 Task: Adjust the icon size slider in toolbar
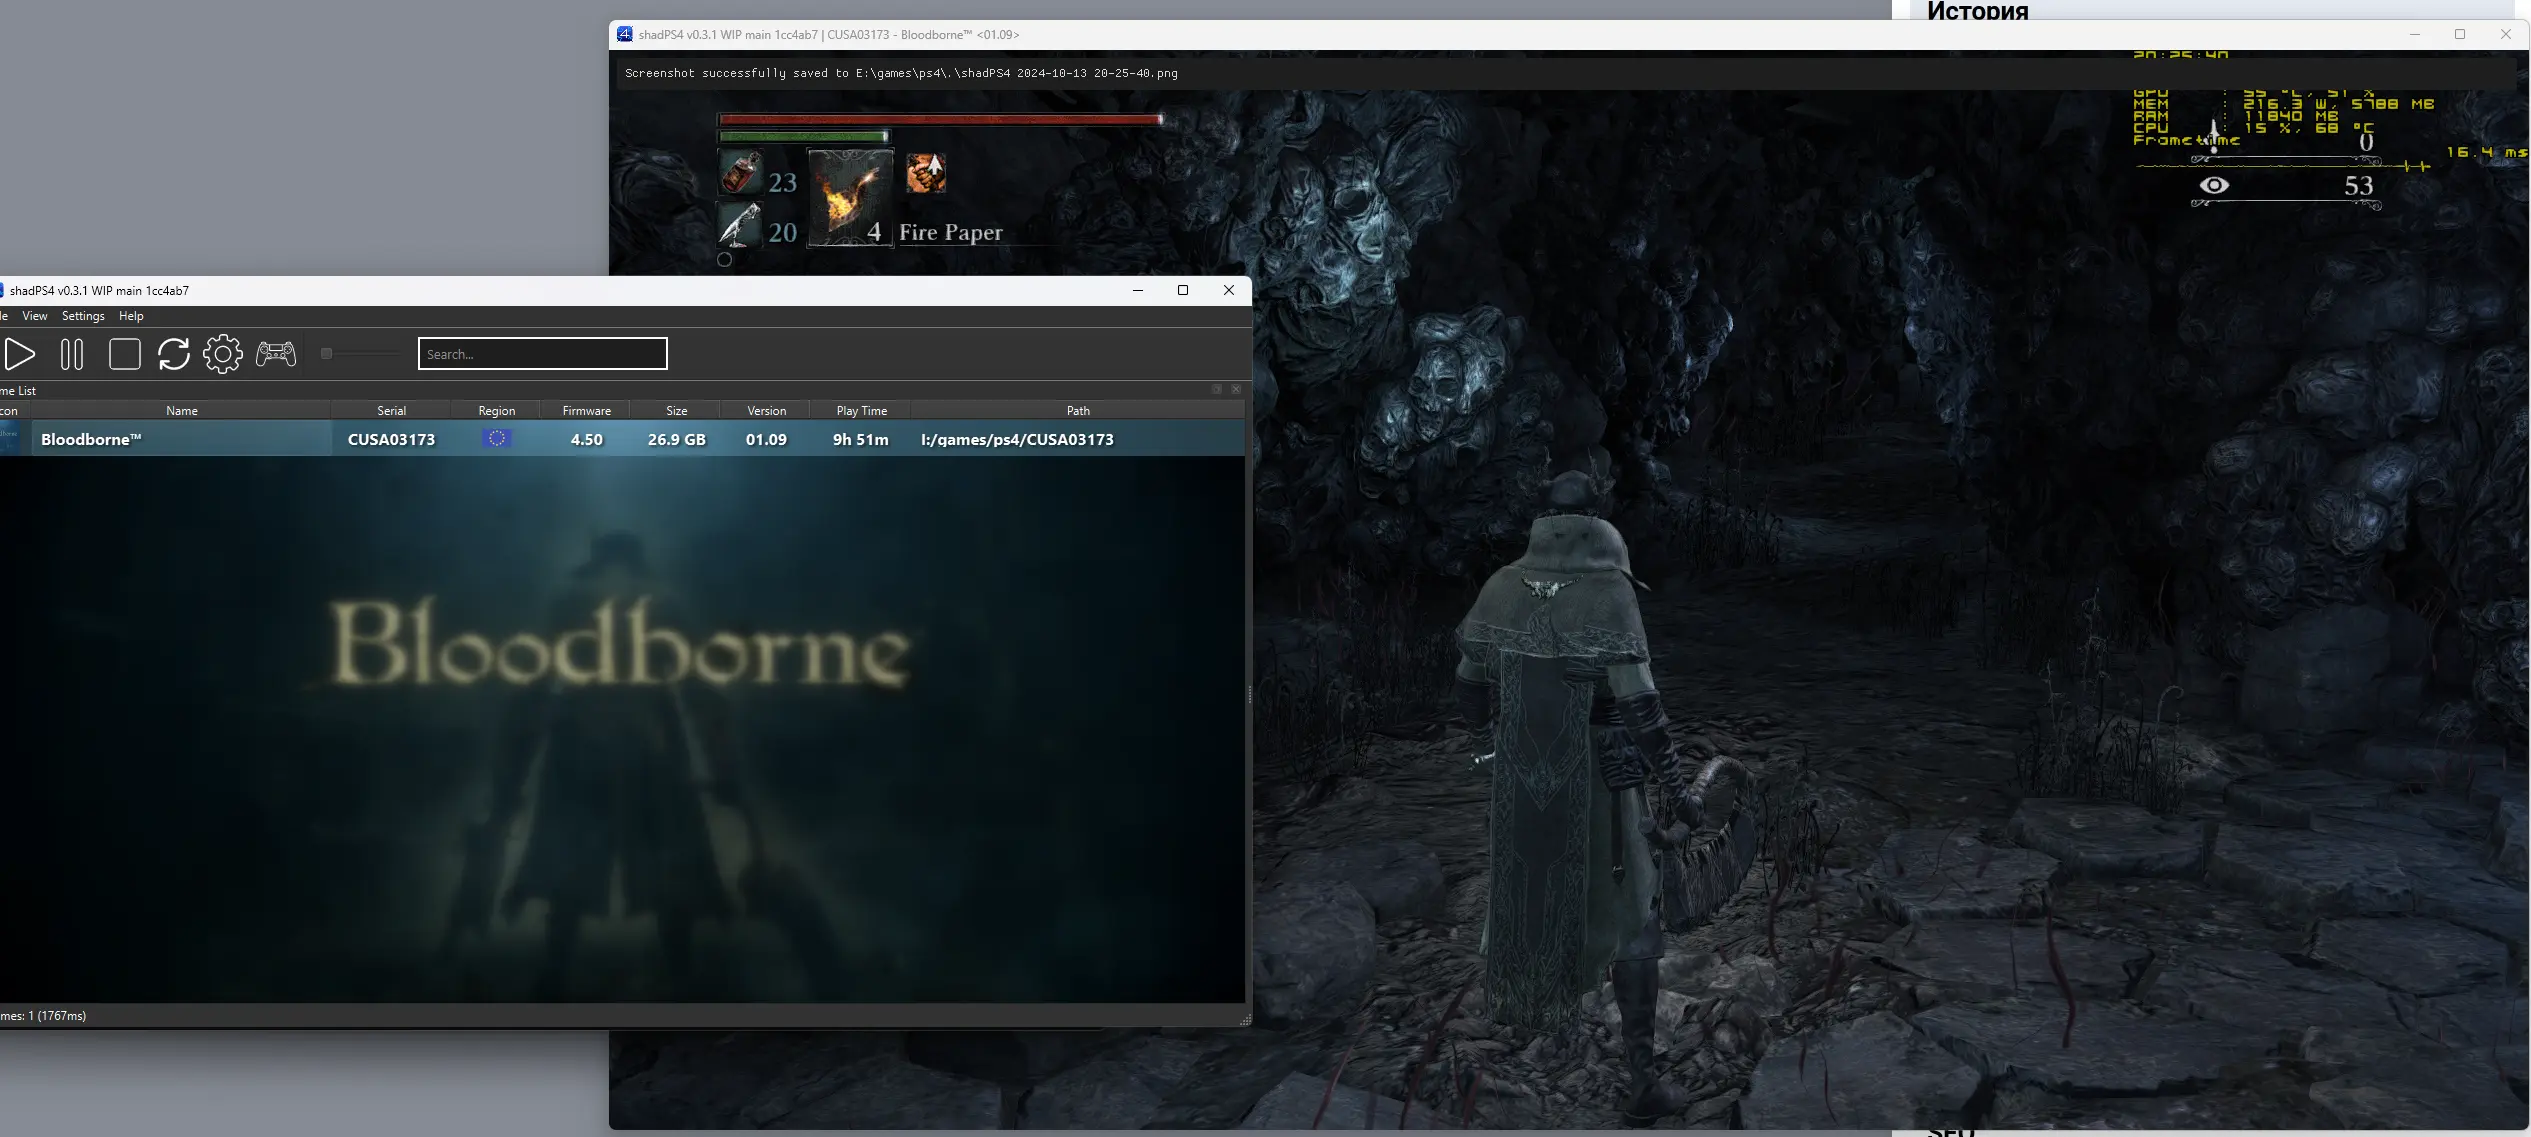[360, 353]
